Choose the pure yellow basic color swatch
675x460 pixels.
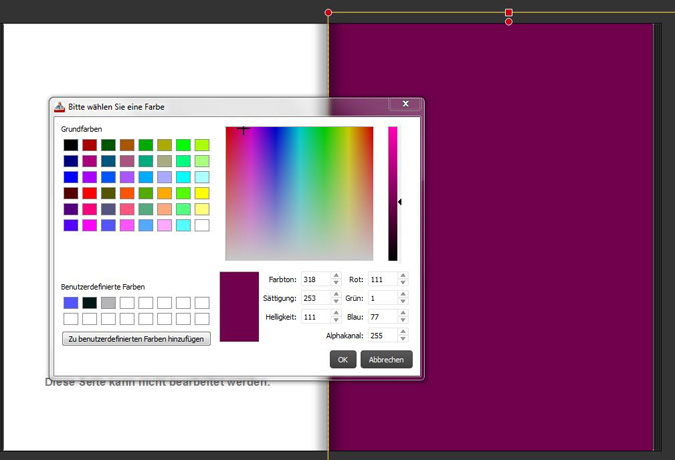point(202,193)
